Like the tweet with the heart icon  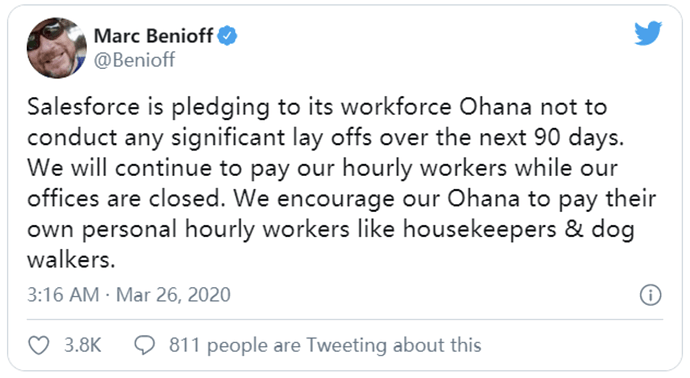point(39,345)
